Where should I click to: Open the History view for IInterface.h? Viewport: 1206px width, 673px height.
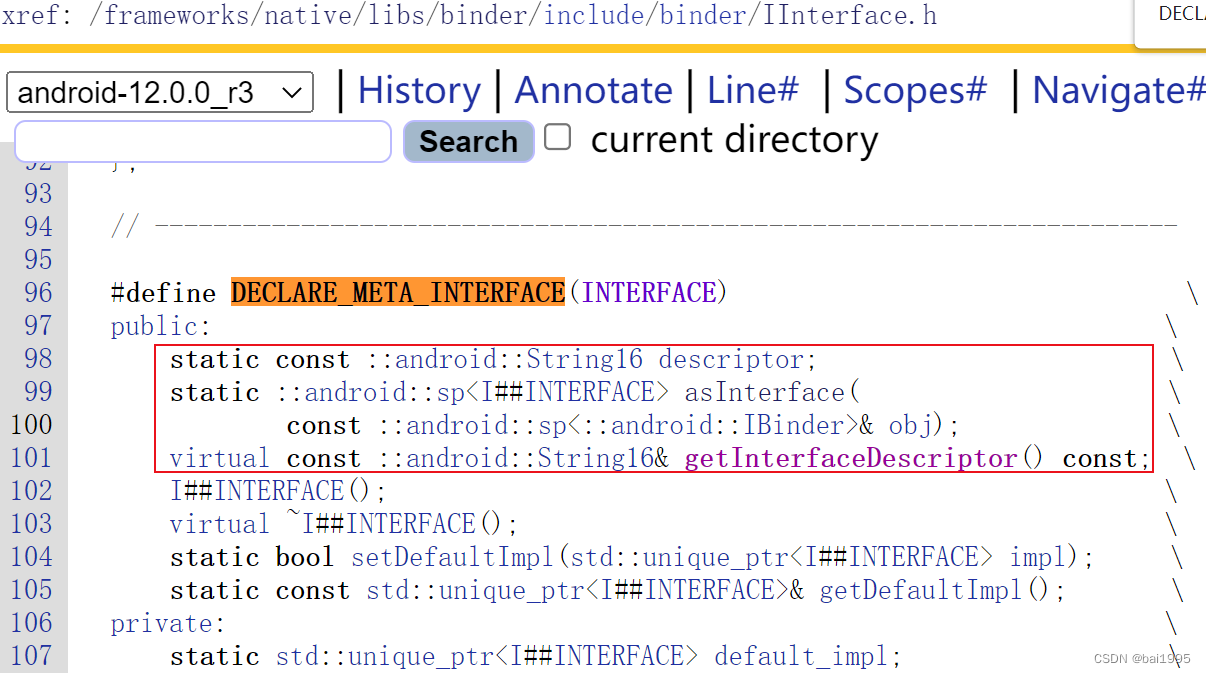[x=419, y=90]
